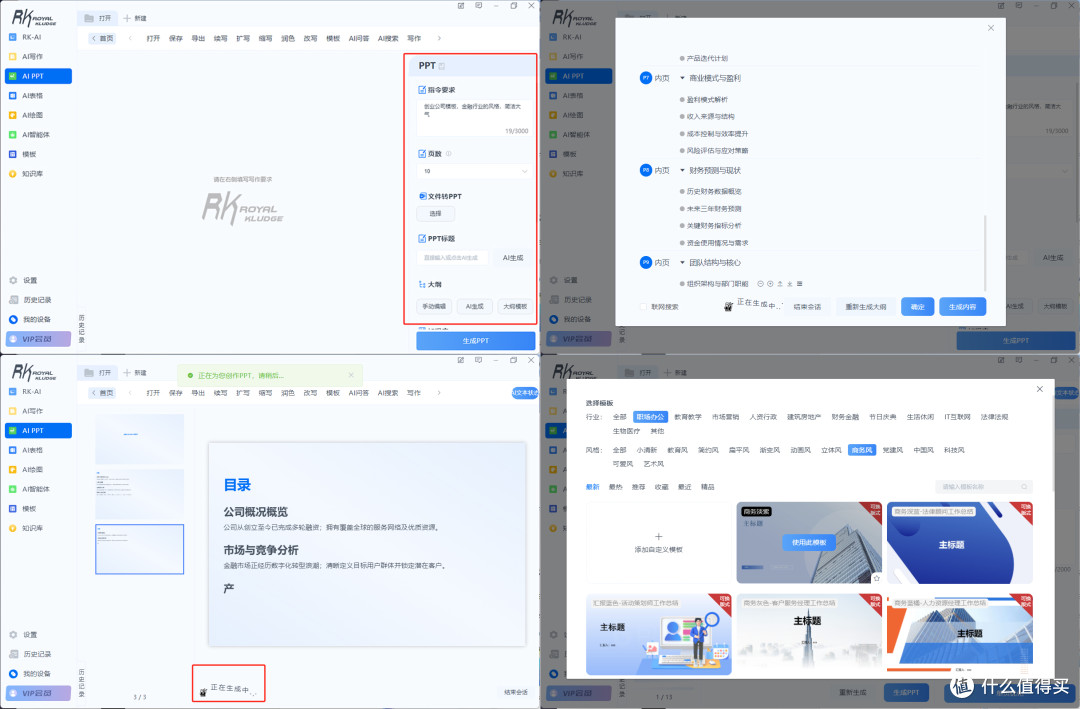Click the move-down icon on the 组织架构与部门职能 row
1080x709 pixels.
[x=789, y=283]
